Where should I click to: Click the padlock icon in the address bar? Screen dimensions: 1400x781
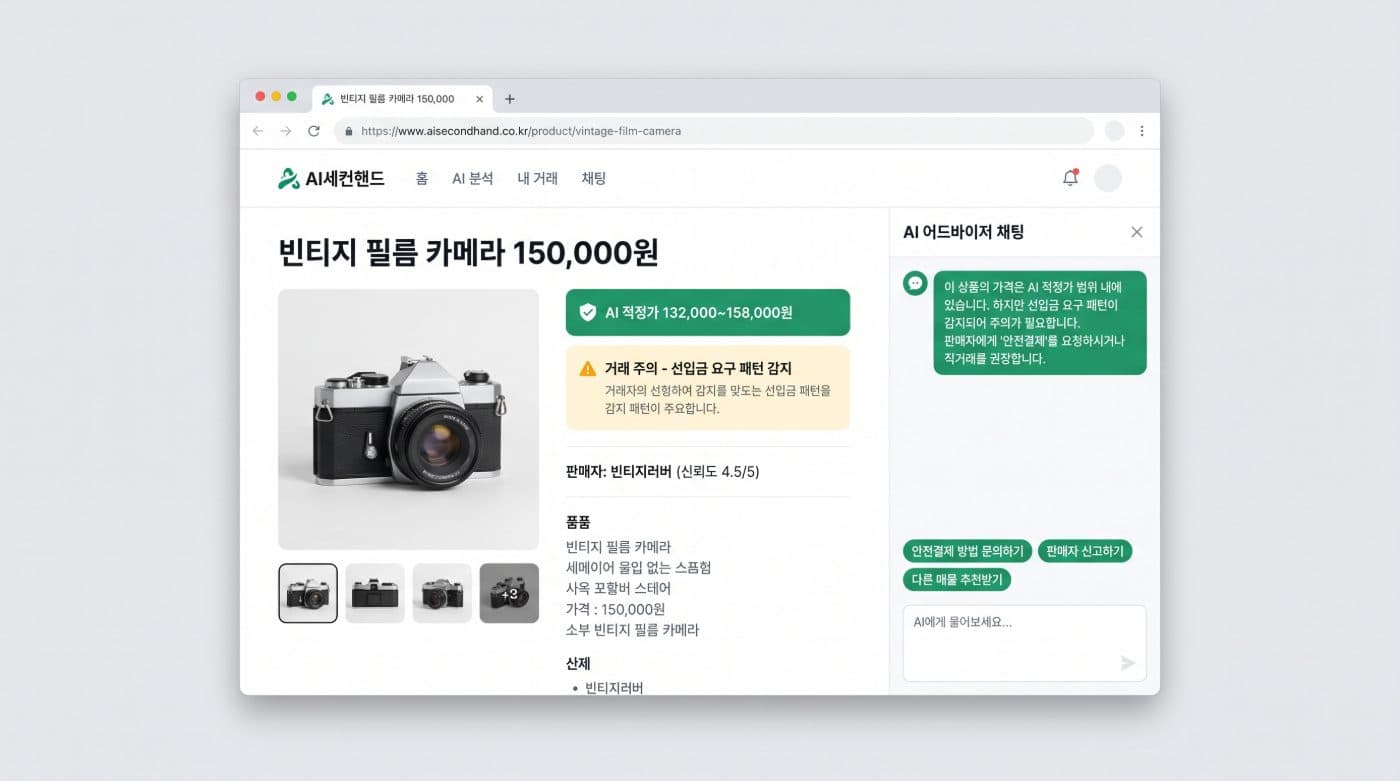tap(349, 131)
